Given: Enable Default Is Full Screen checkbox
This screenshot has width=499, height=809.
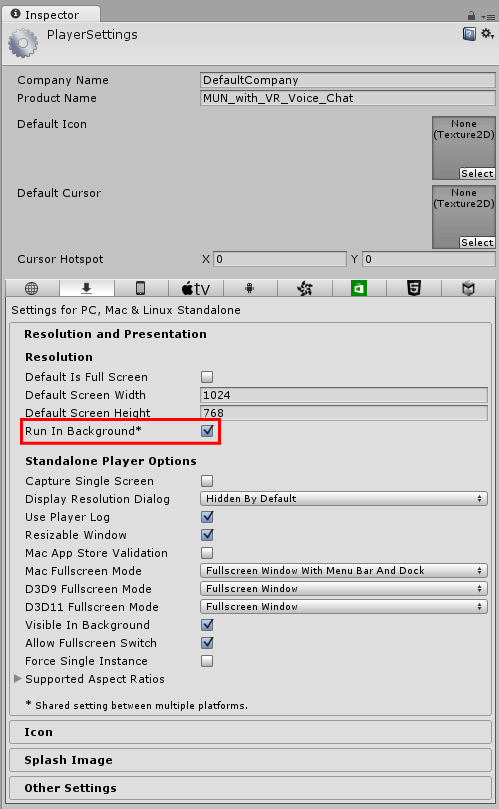Looking at the screenshot, I should pos(207,377).
